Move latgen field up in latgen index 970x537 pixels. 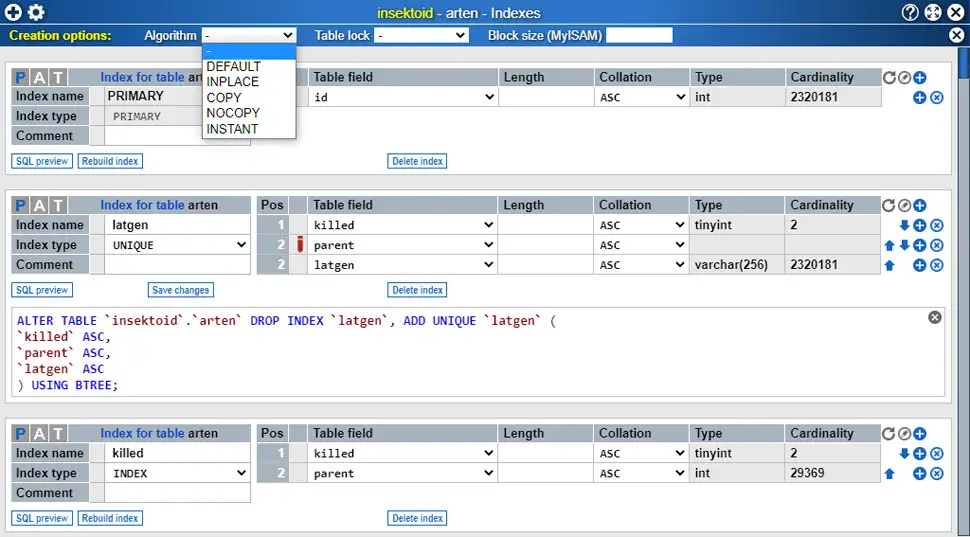pos(890,265)
